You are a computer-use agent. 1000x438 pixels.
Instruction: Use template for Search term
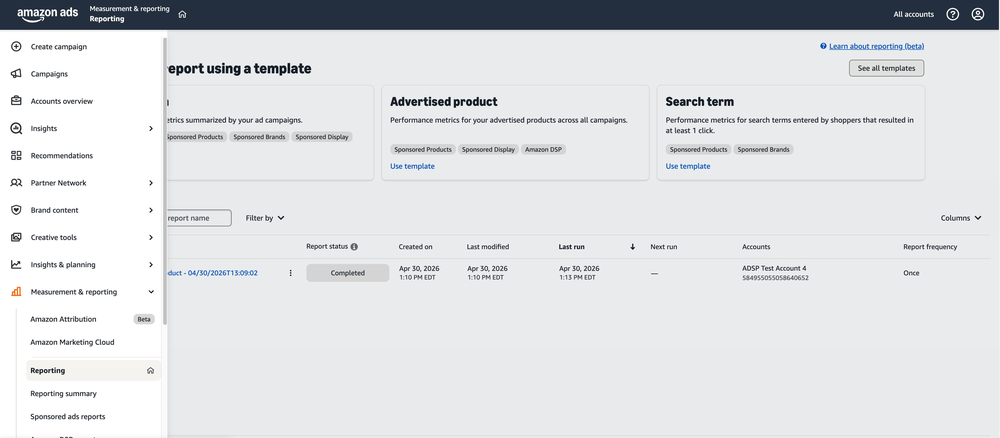(688, 166)
